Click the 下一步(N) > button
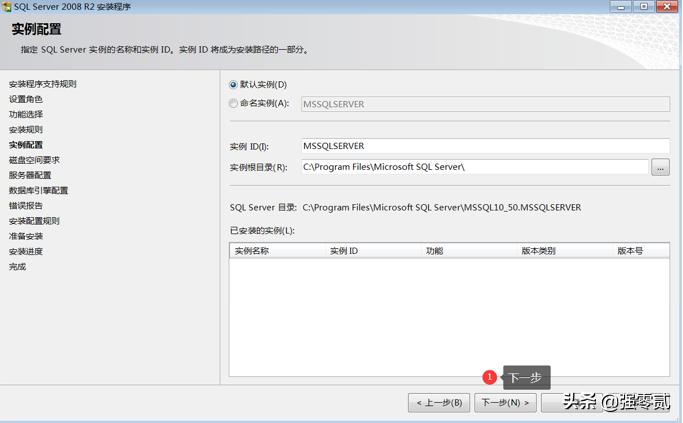The height and width of the screenshot is (423, 683). 505,403
